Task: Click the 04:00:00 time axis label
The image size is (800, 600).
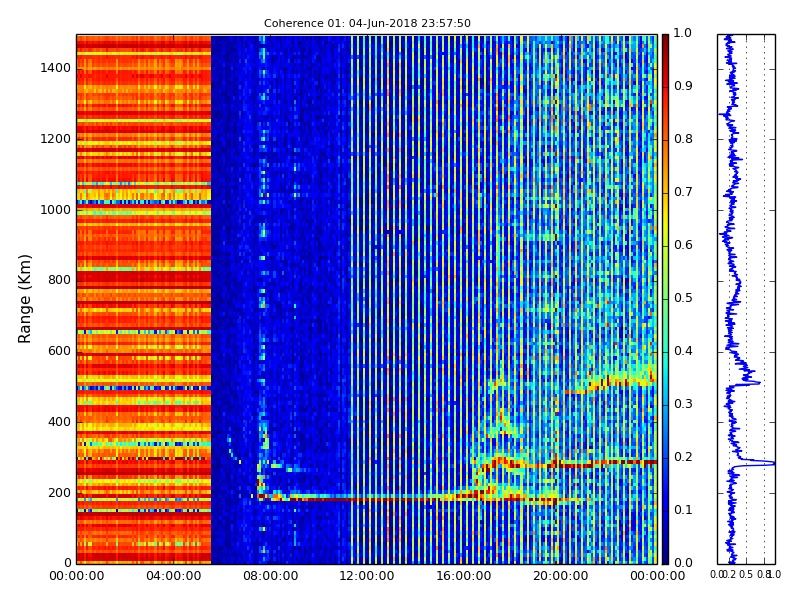Action: (x=173, y=577)
